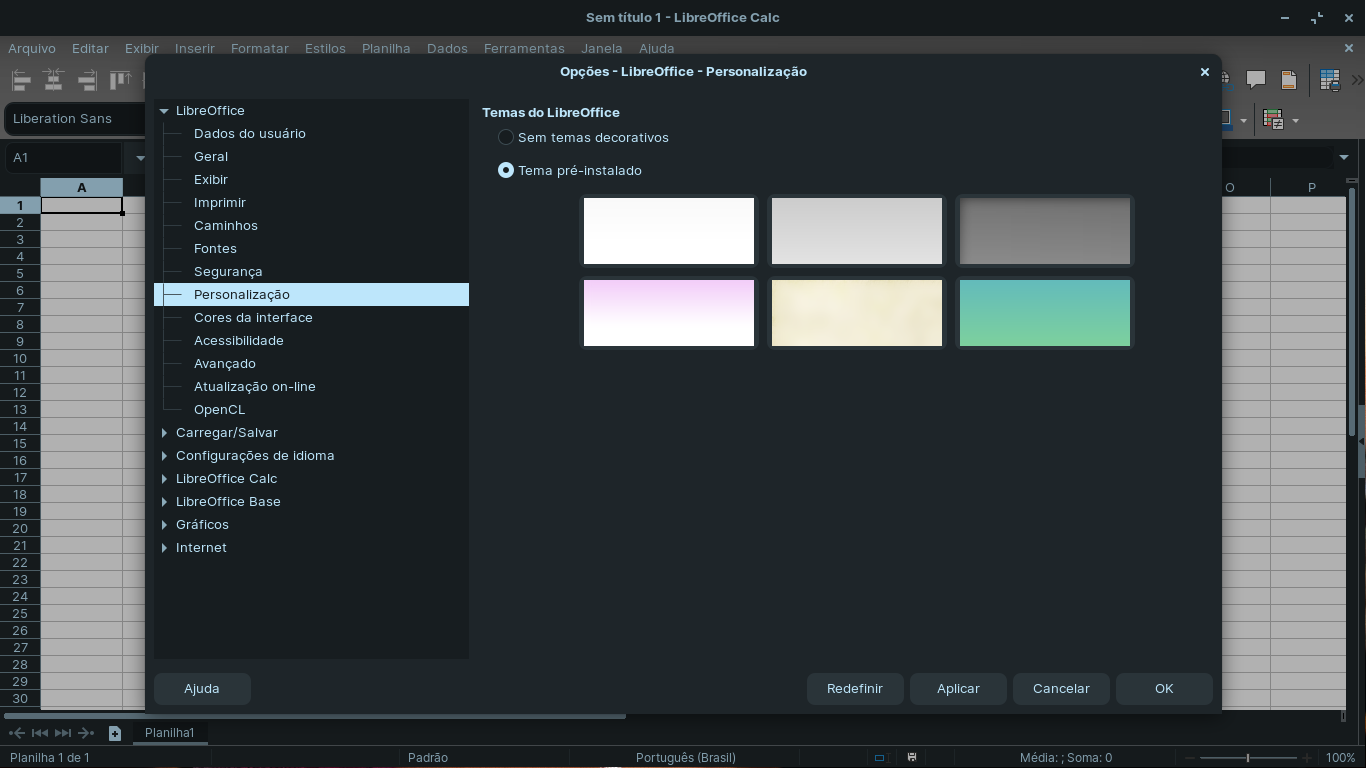Image resolution: width=1366 pixels, height=768 pixels.
Task: Click the Liberation Sans font name field
Action: (x=76, y=118)
